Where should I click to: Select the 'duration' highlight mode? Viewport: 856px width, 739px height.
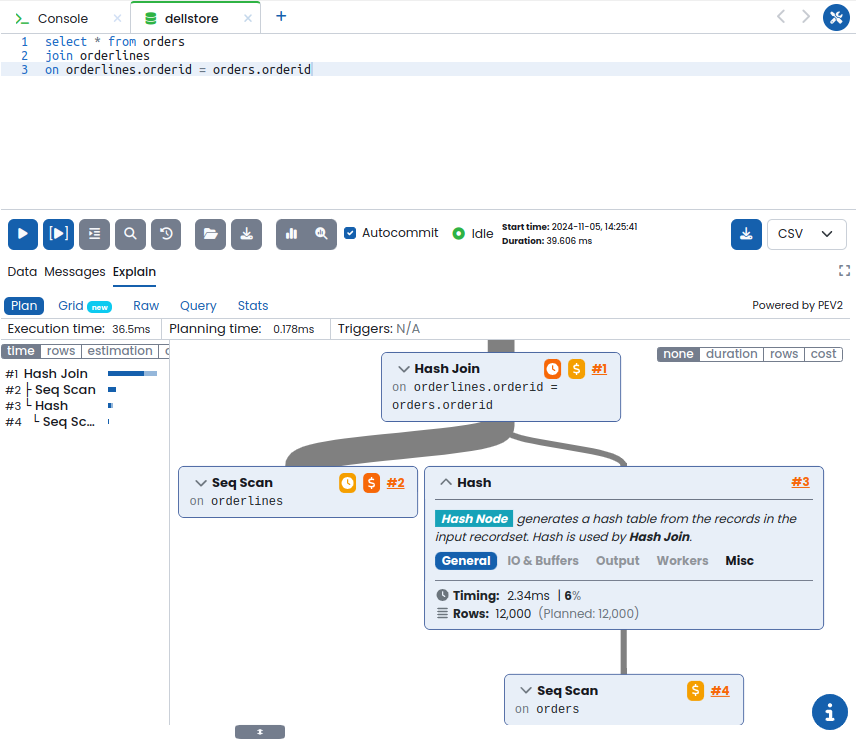coord(732,354)
